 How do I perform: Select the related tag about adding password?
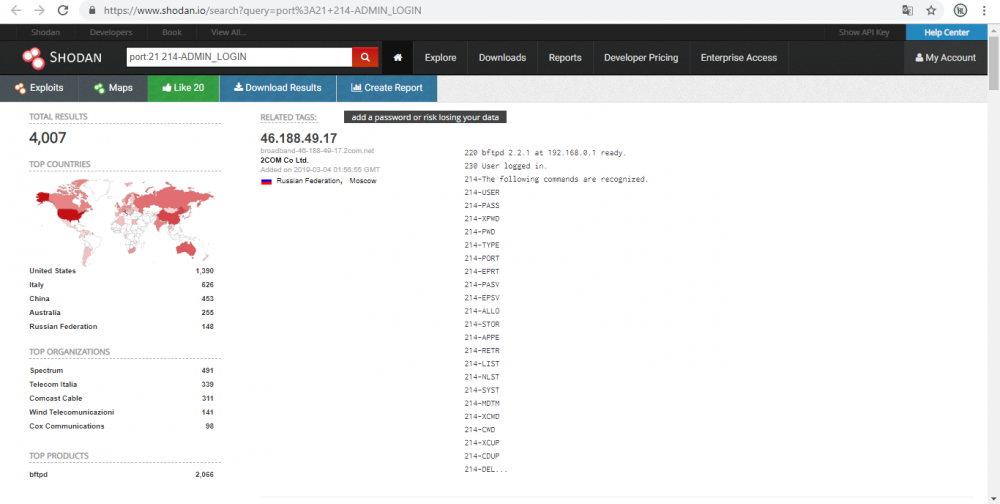coord(425,117)
